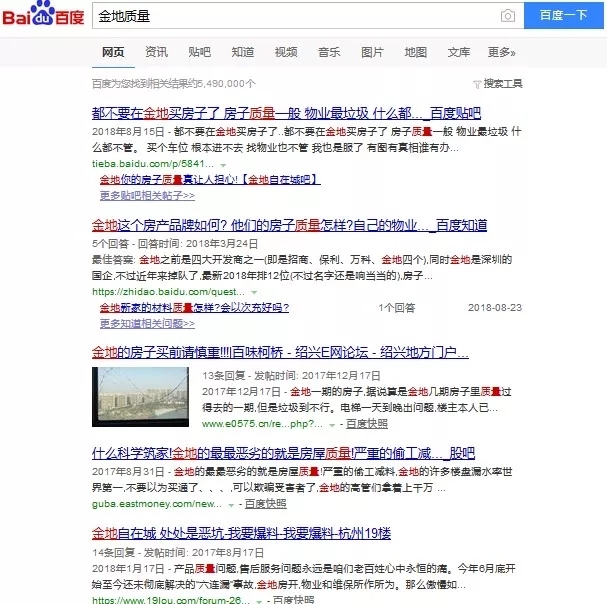Expand the 更多» tab menu
607x604 pixels.
click(502, 52)
